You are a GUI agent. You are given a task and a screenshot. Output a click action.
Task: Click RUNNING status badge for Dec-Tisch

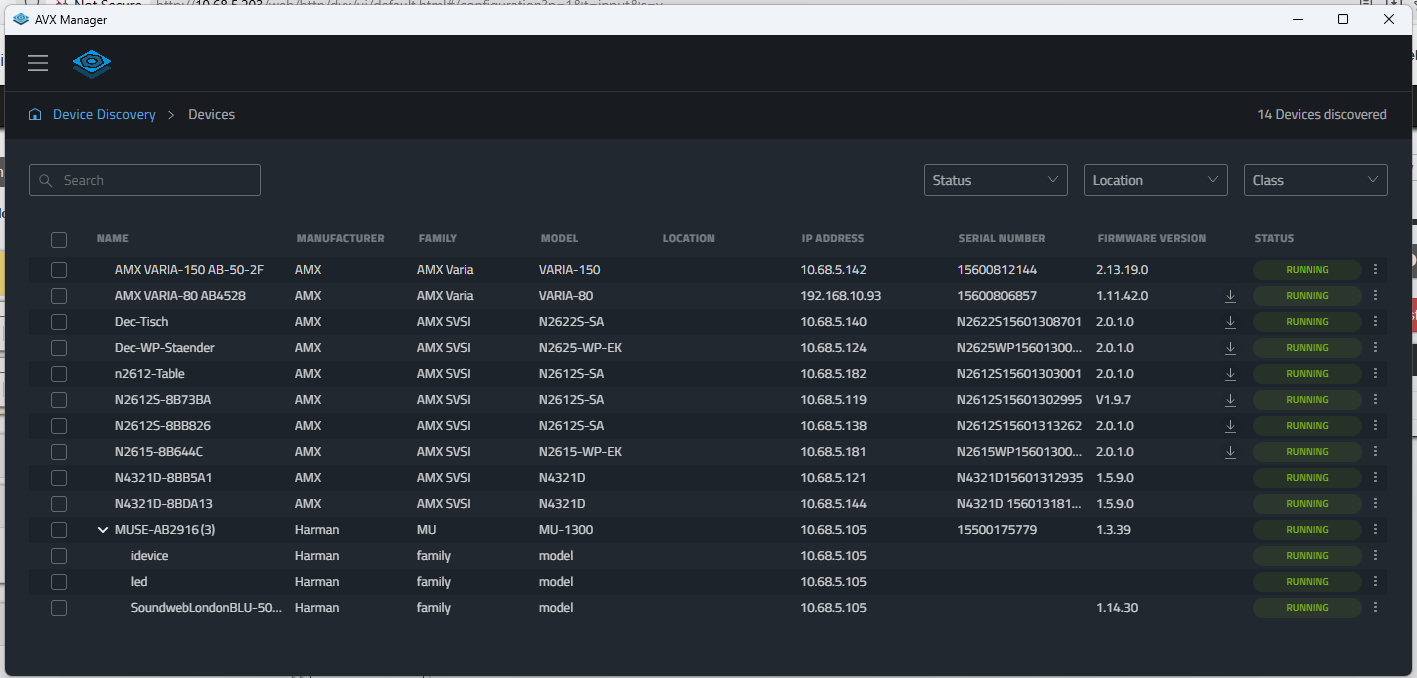click(1307, 322)
